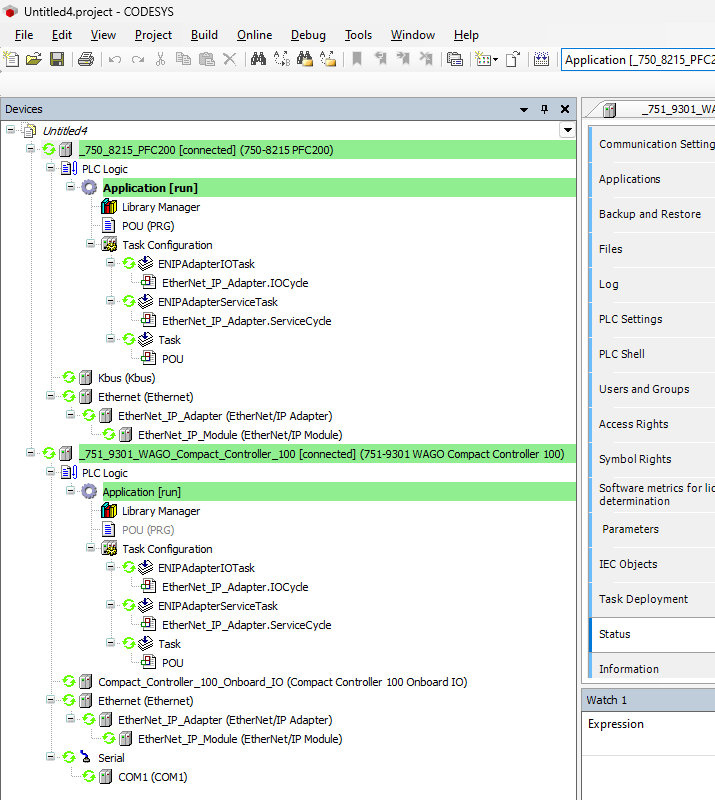Collapse the Serial node

point(50,756)
